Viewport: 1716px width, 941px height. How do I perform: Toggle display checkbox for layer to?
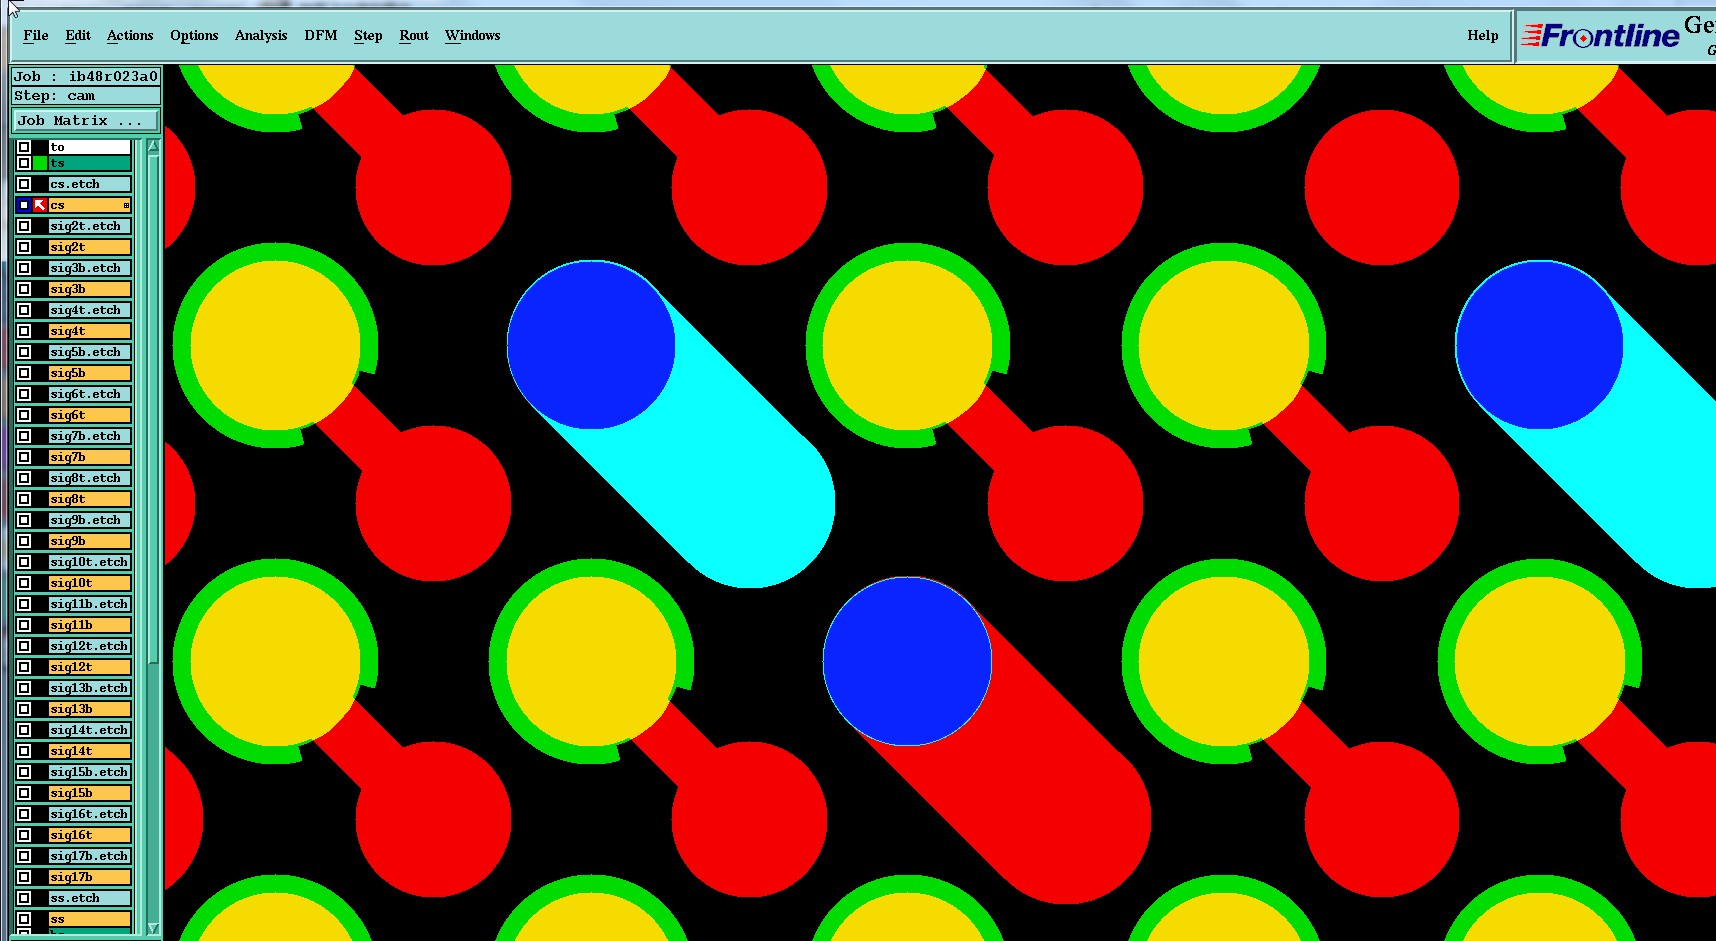tap(24, 147)
